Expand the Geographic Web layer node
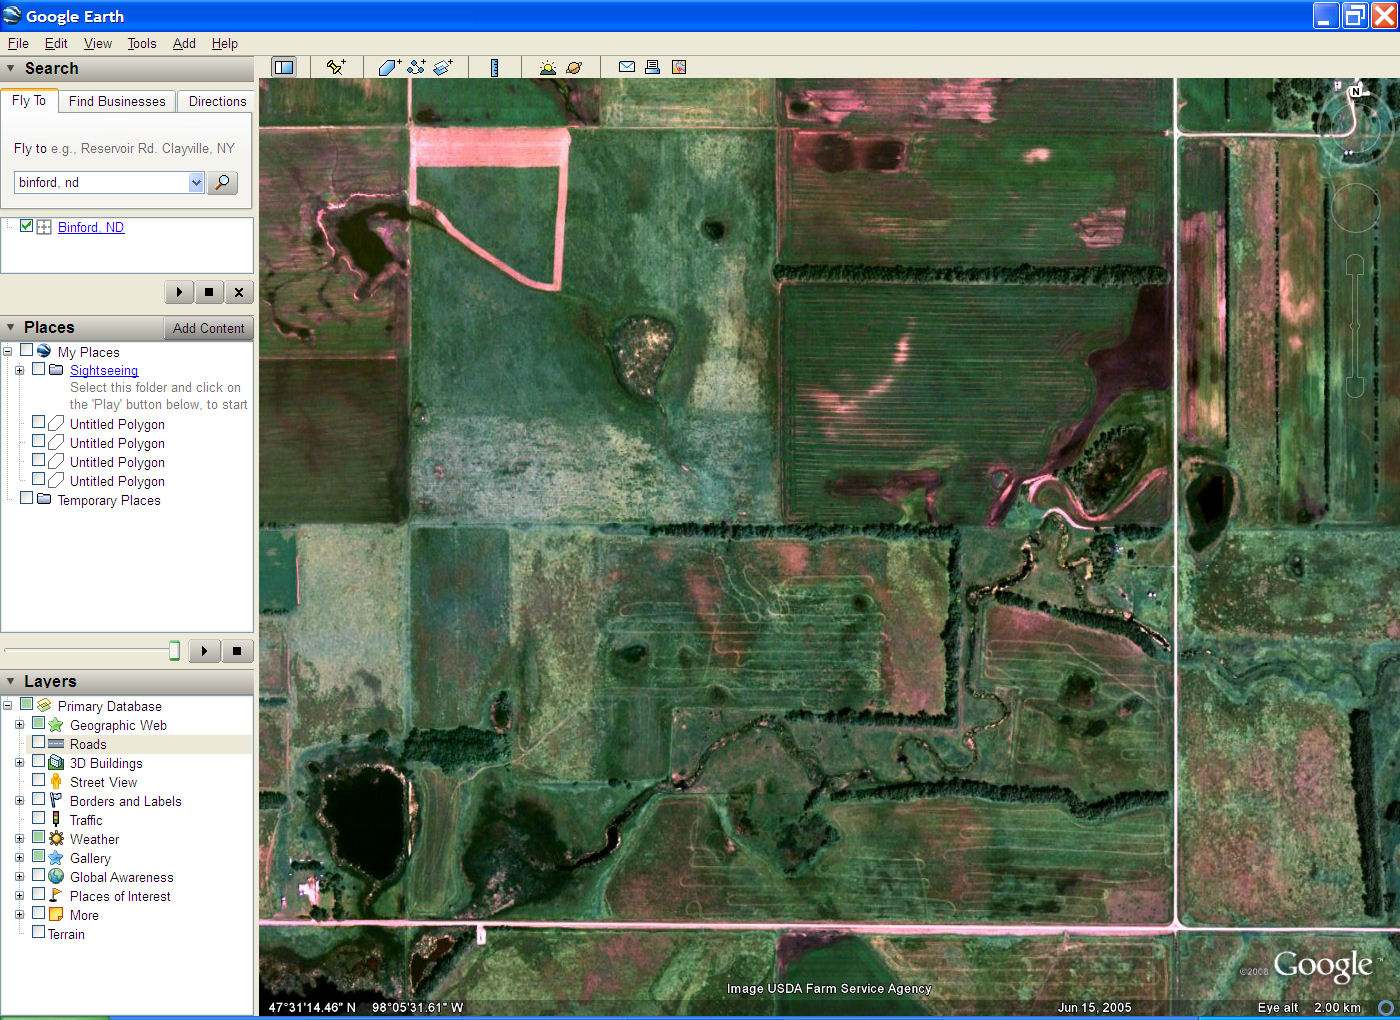The width and height of the screenshot is (1400, 1020). click(19, 725)
